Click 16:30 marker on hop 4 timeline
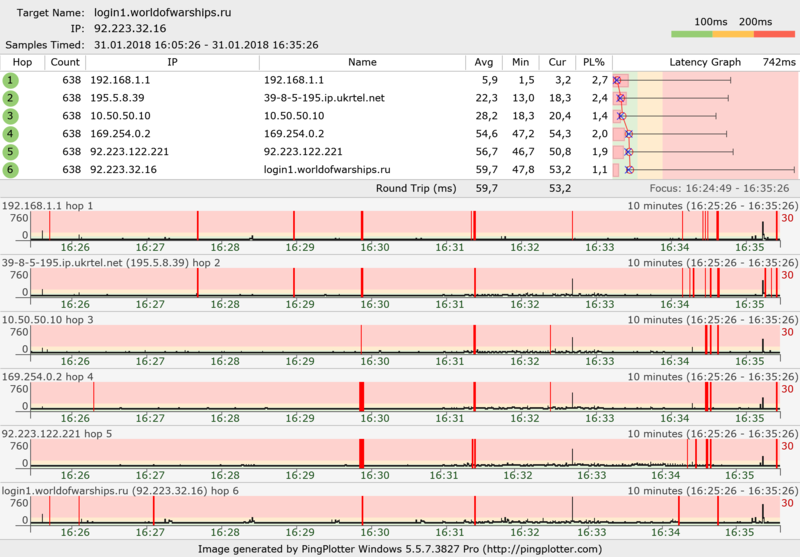Screen dimensions: 800x557 coord(375,418)
